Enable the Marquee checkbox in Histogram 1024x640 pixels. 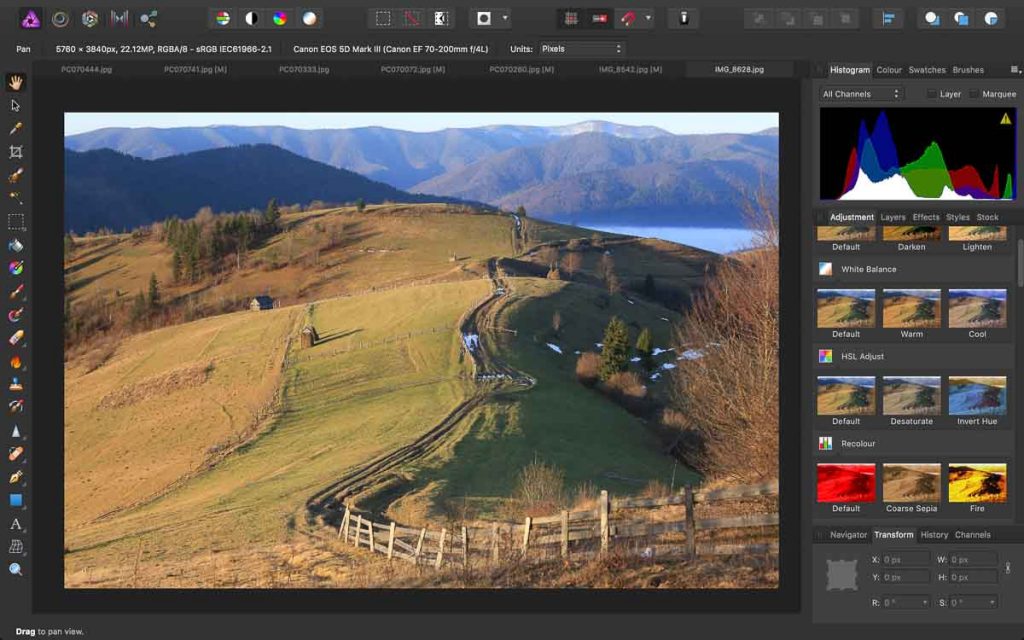click(974, 94)
